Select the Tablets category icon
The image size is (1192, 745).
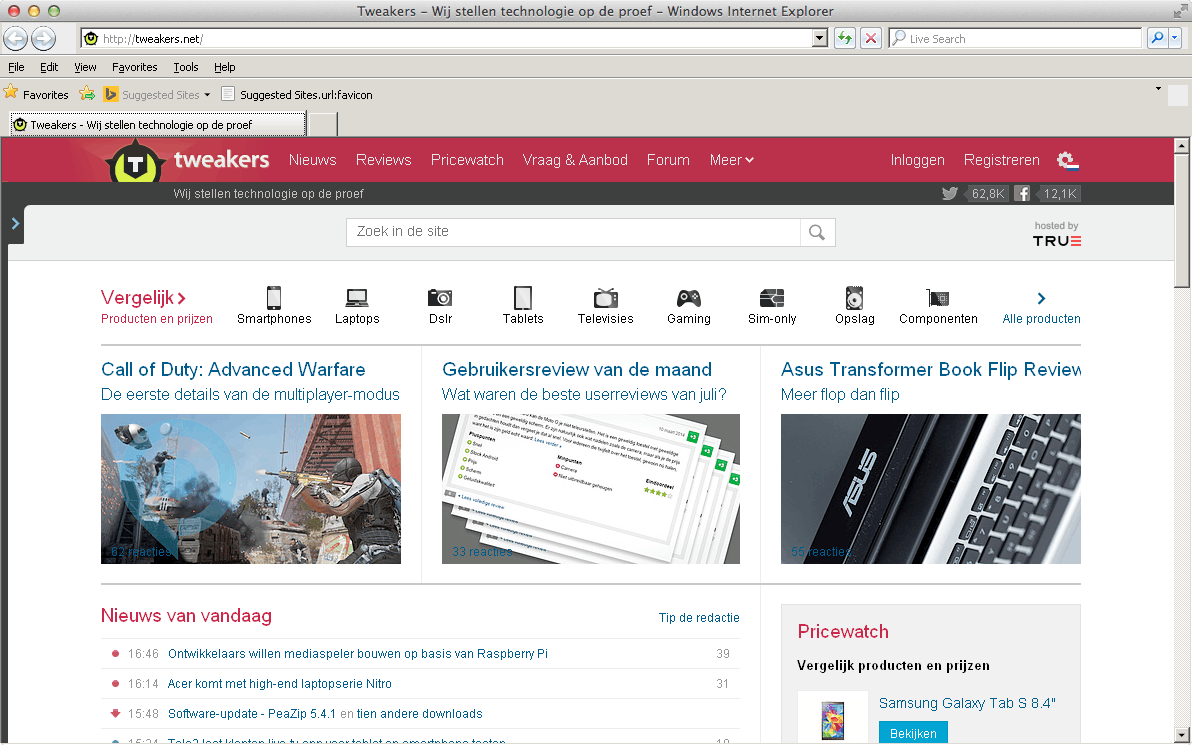[x=523, y=297]
